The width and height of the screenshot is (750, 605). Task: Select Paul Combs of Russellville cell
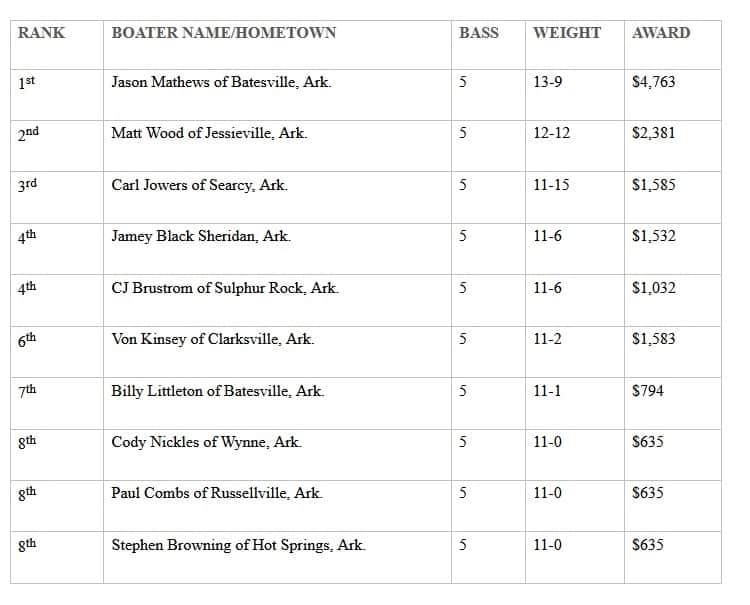coord(217,493)
